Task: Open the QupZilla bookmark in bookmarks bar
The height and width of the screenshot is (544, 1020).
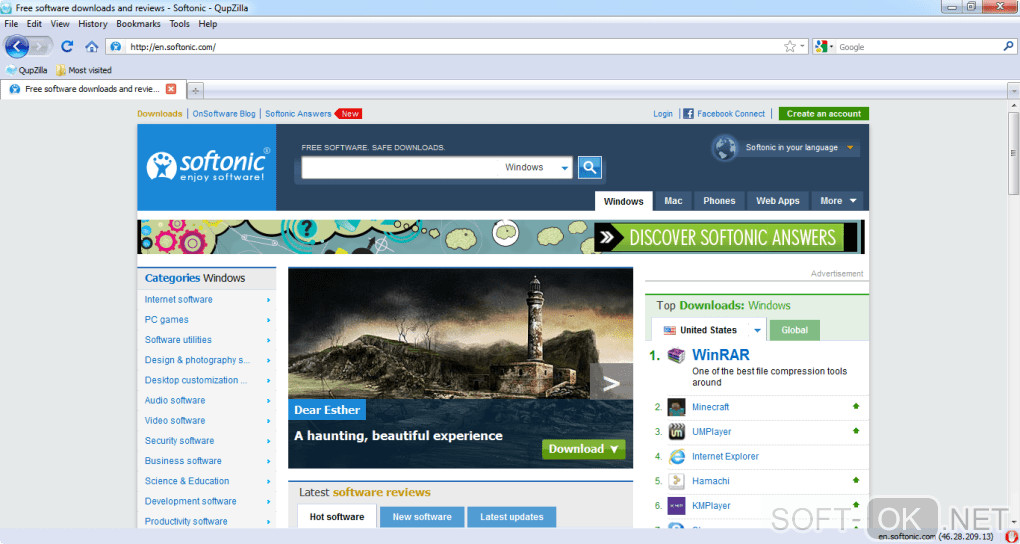Action: 27,70
